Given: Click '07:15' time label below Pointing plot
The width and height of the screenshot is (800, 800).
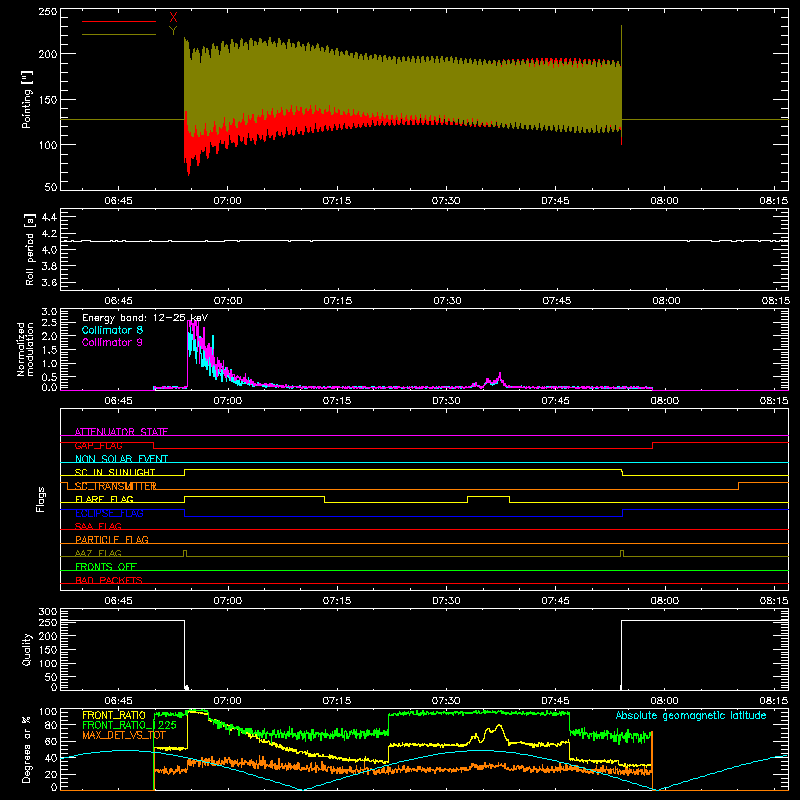Looking at the screenshot, I should point(337,201).
